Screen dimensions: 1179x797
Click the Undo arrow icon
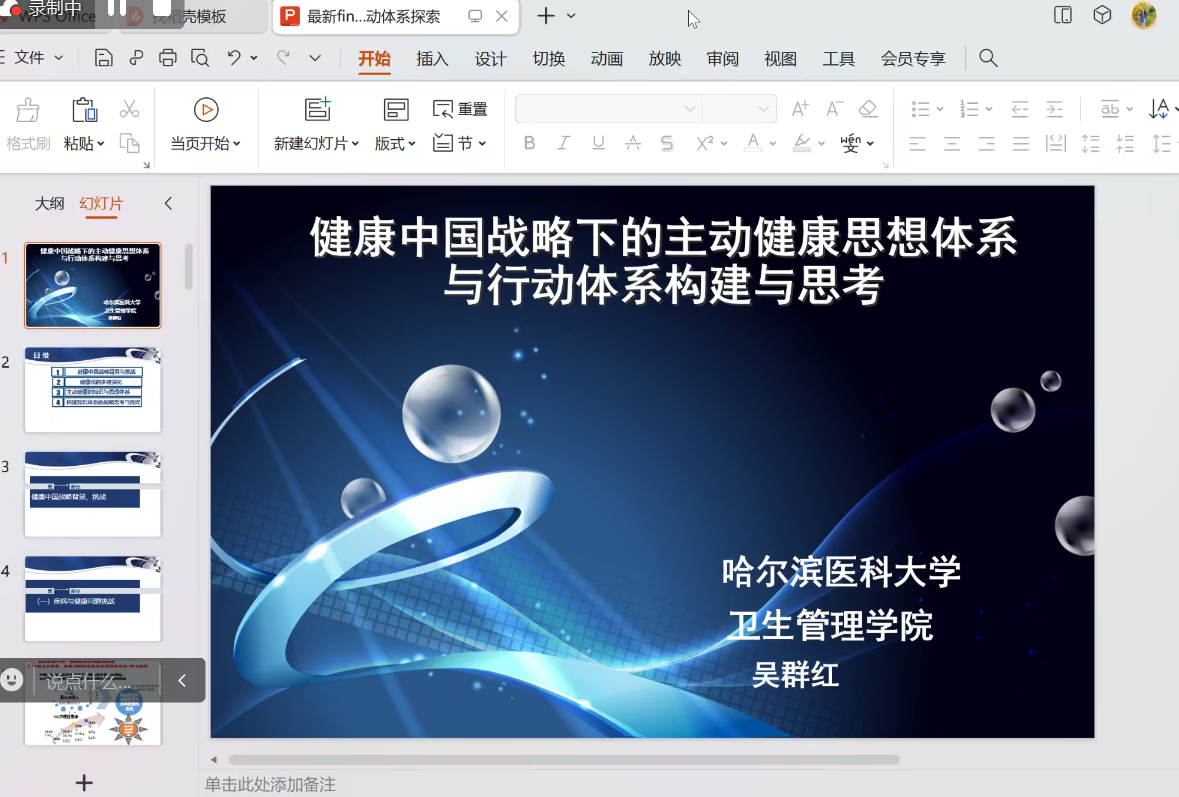pyautogui.click(x=234, y=58)
